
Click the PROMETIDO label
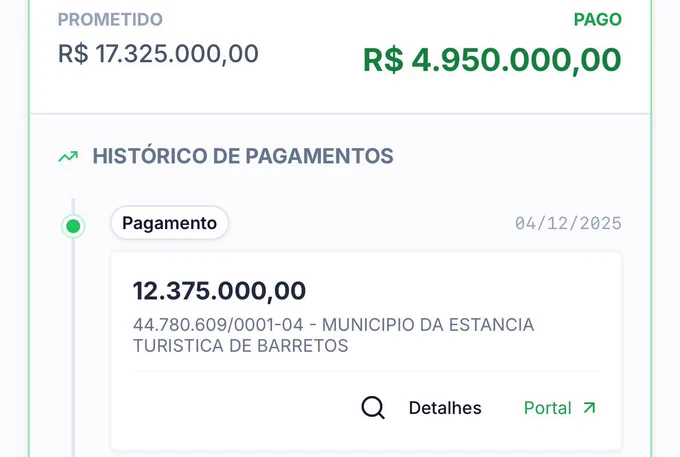[x=110, y=20]
